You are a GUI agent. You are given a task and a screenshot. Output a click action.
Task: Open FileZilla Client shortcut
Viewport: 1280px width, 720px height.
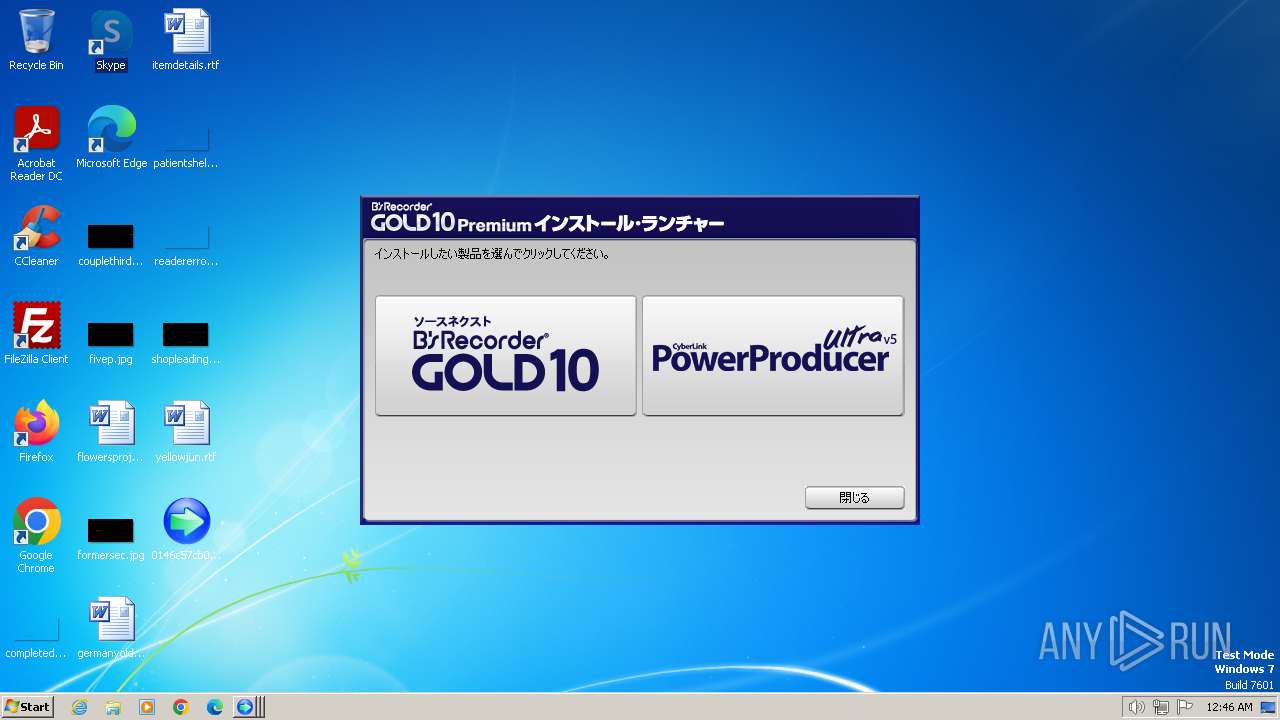(36, 333)
